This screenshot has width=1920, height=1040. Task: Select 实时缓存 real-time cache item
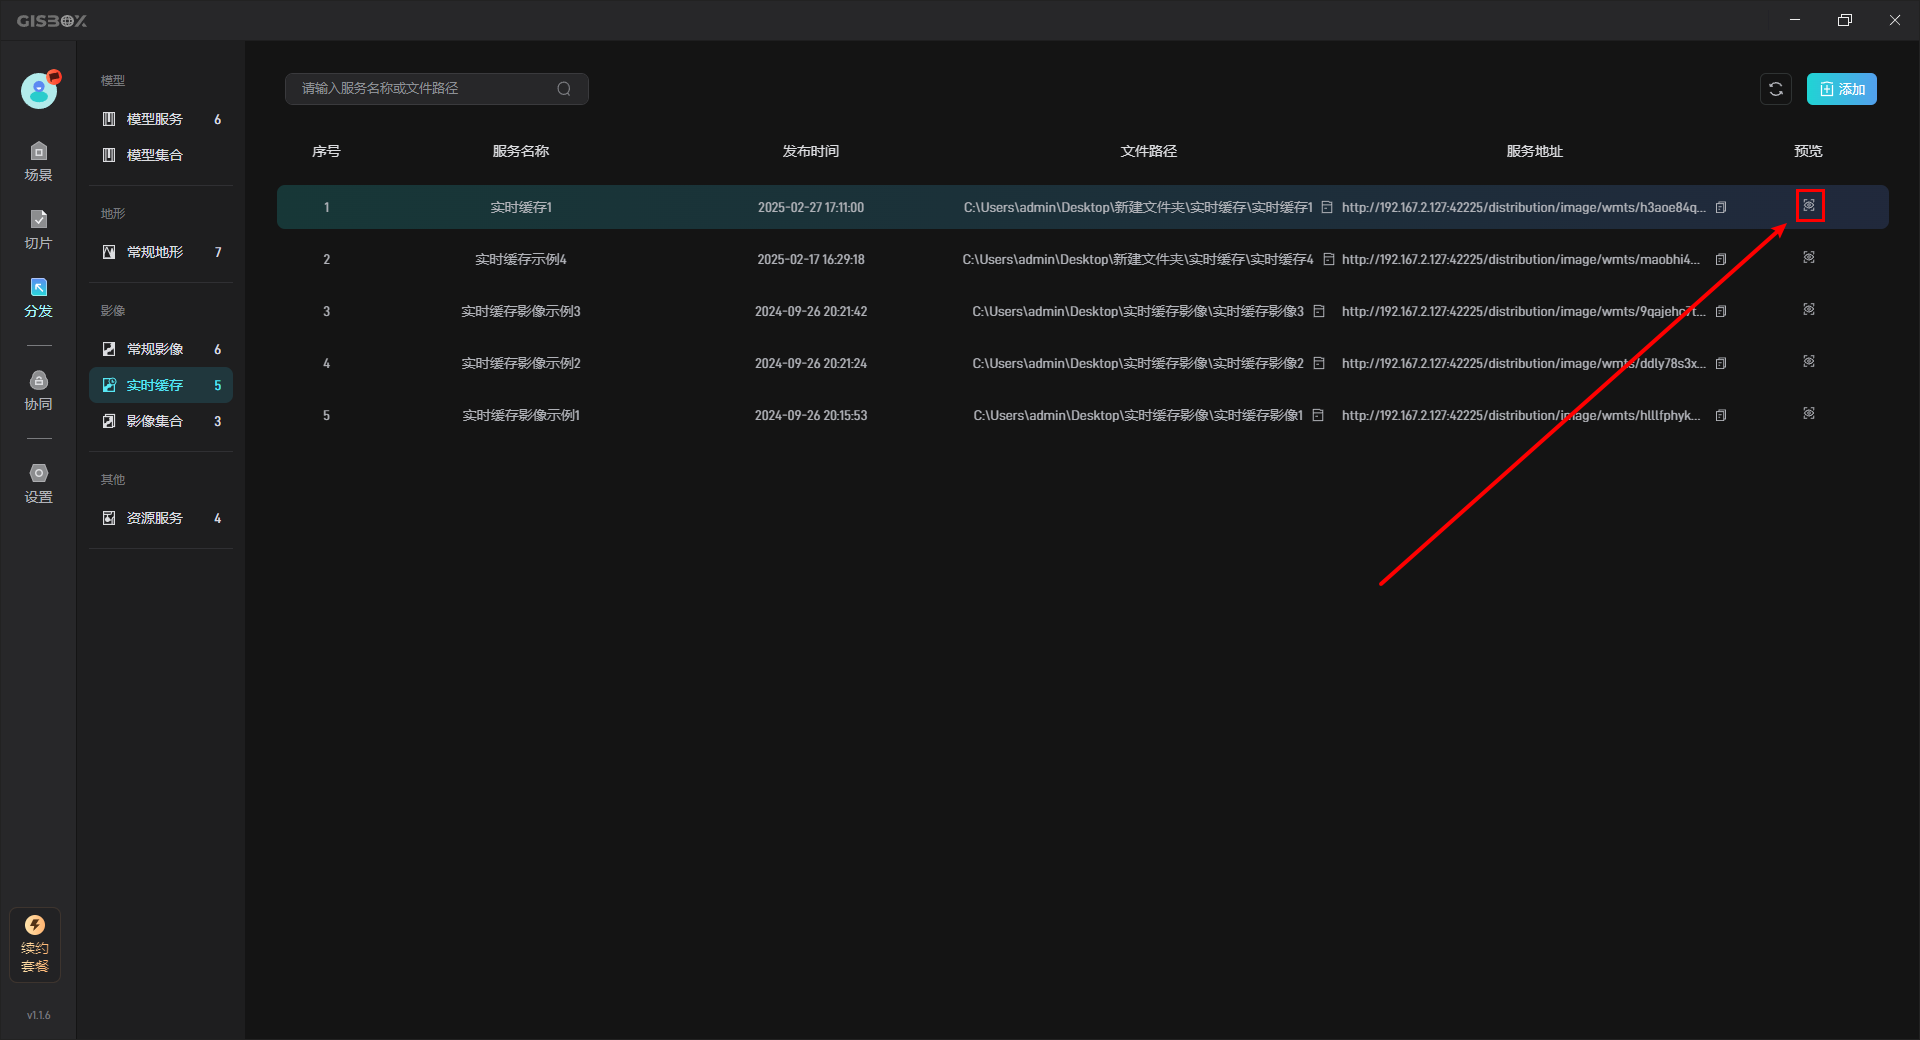pyautogui.click(x=161, y=385)
